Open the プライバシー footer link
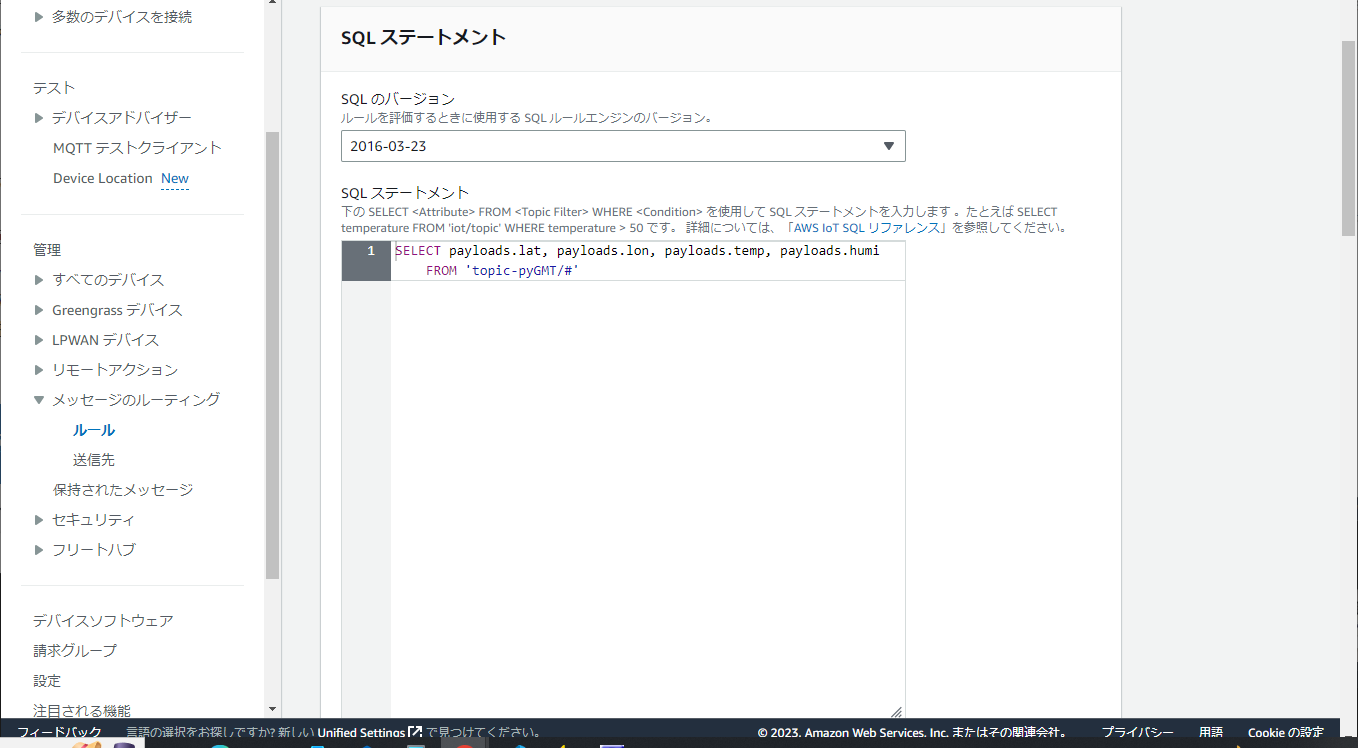This screenshot has width=1358, height=748. (1138, 732)
